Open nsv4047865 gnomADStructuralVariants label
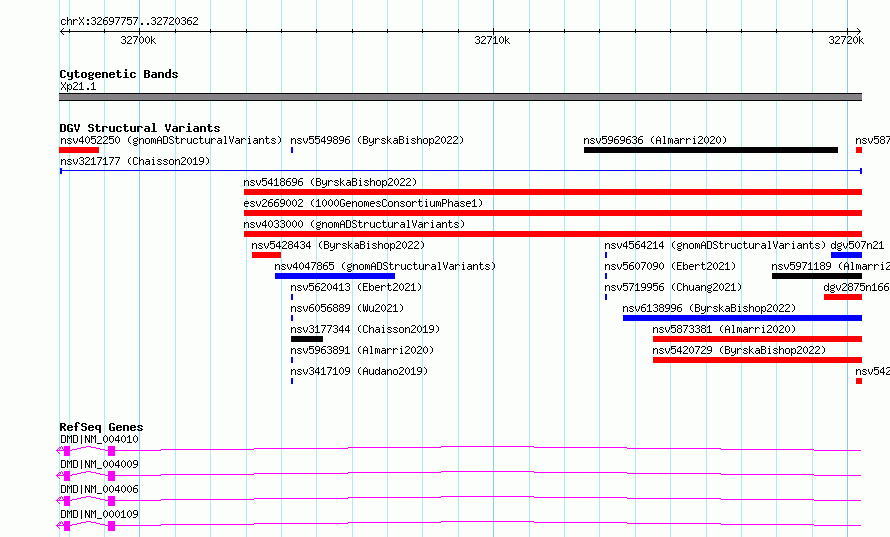 click(385, 266)
